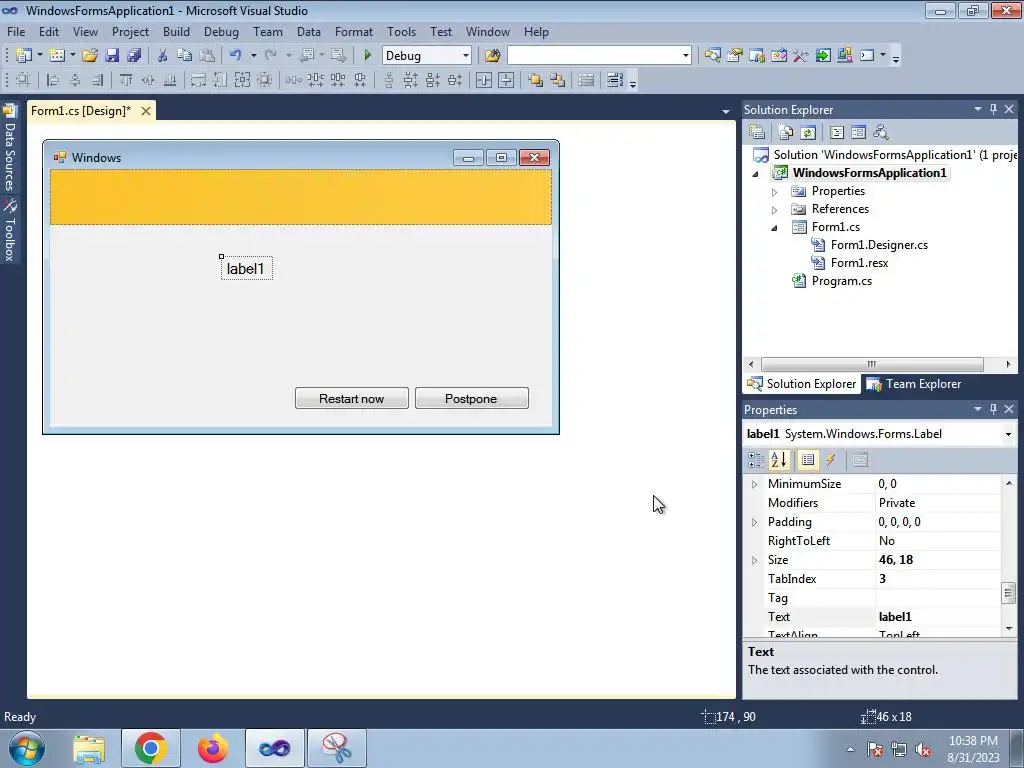Click the Save All icon
The height and width of the screenshot is (768, 1024).
(134, 56)
